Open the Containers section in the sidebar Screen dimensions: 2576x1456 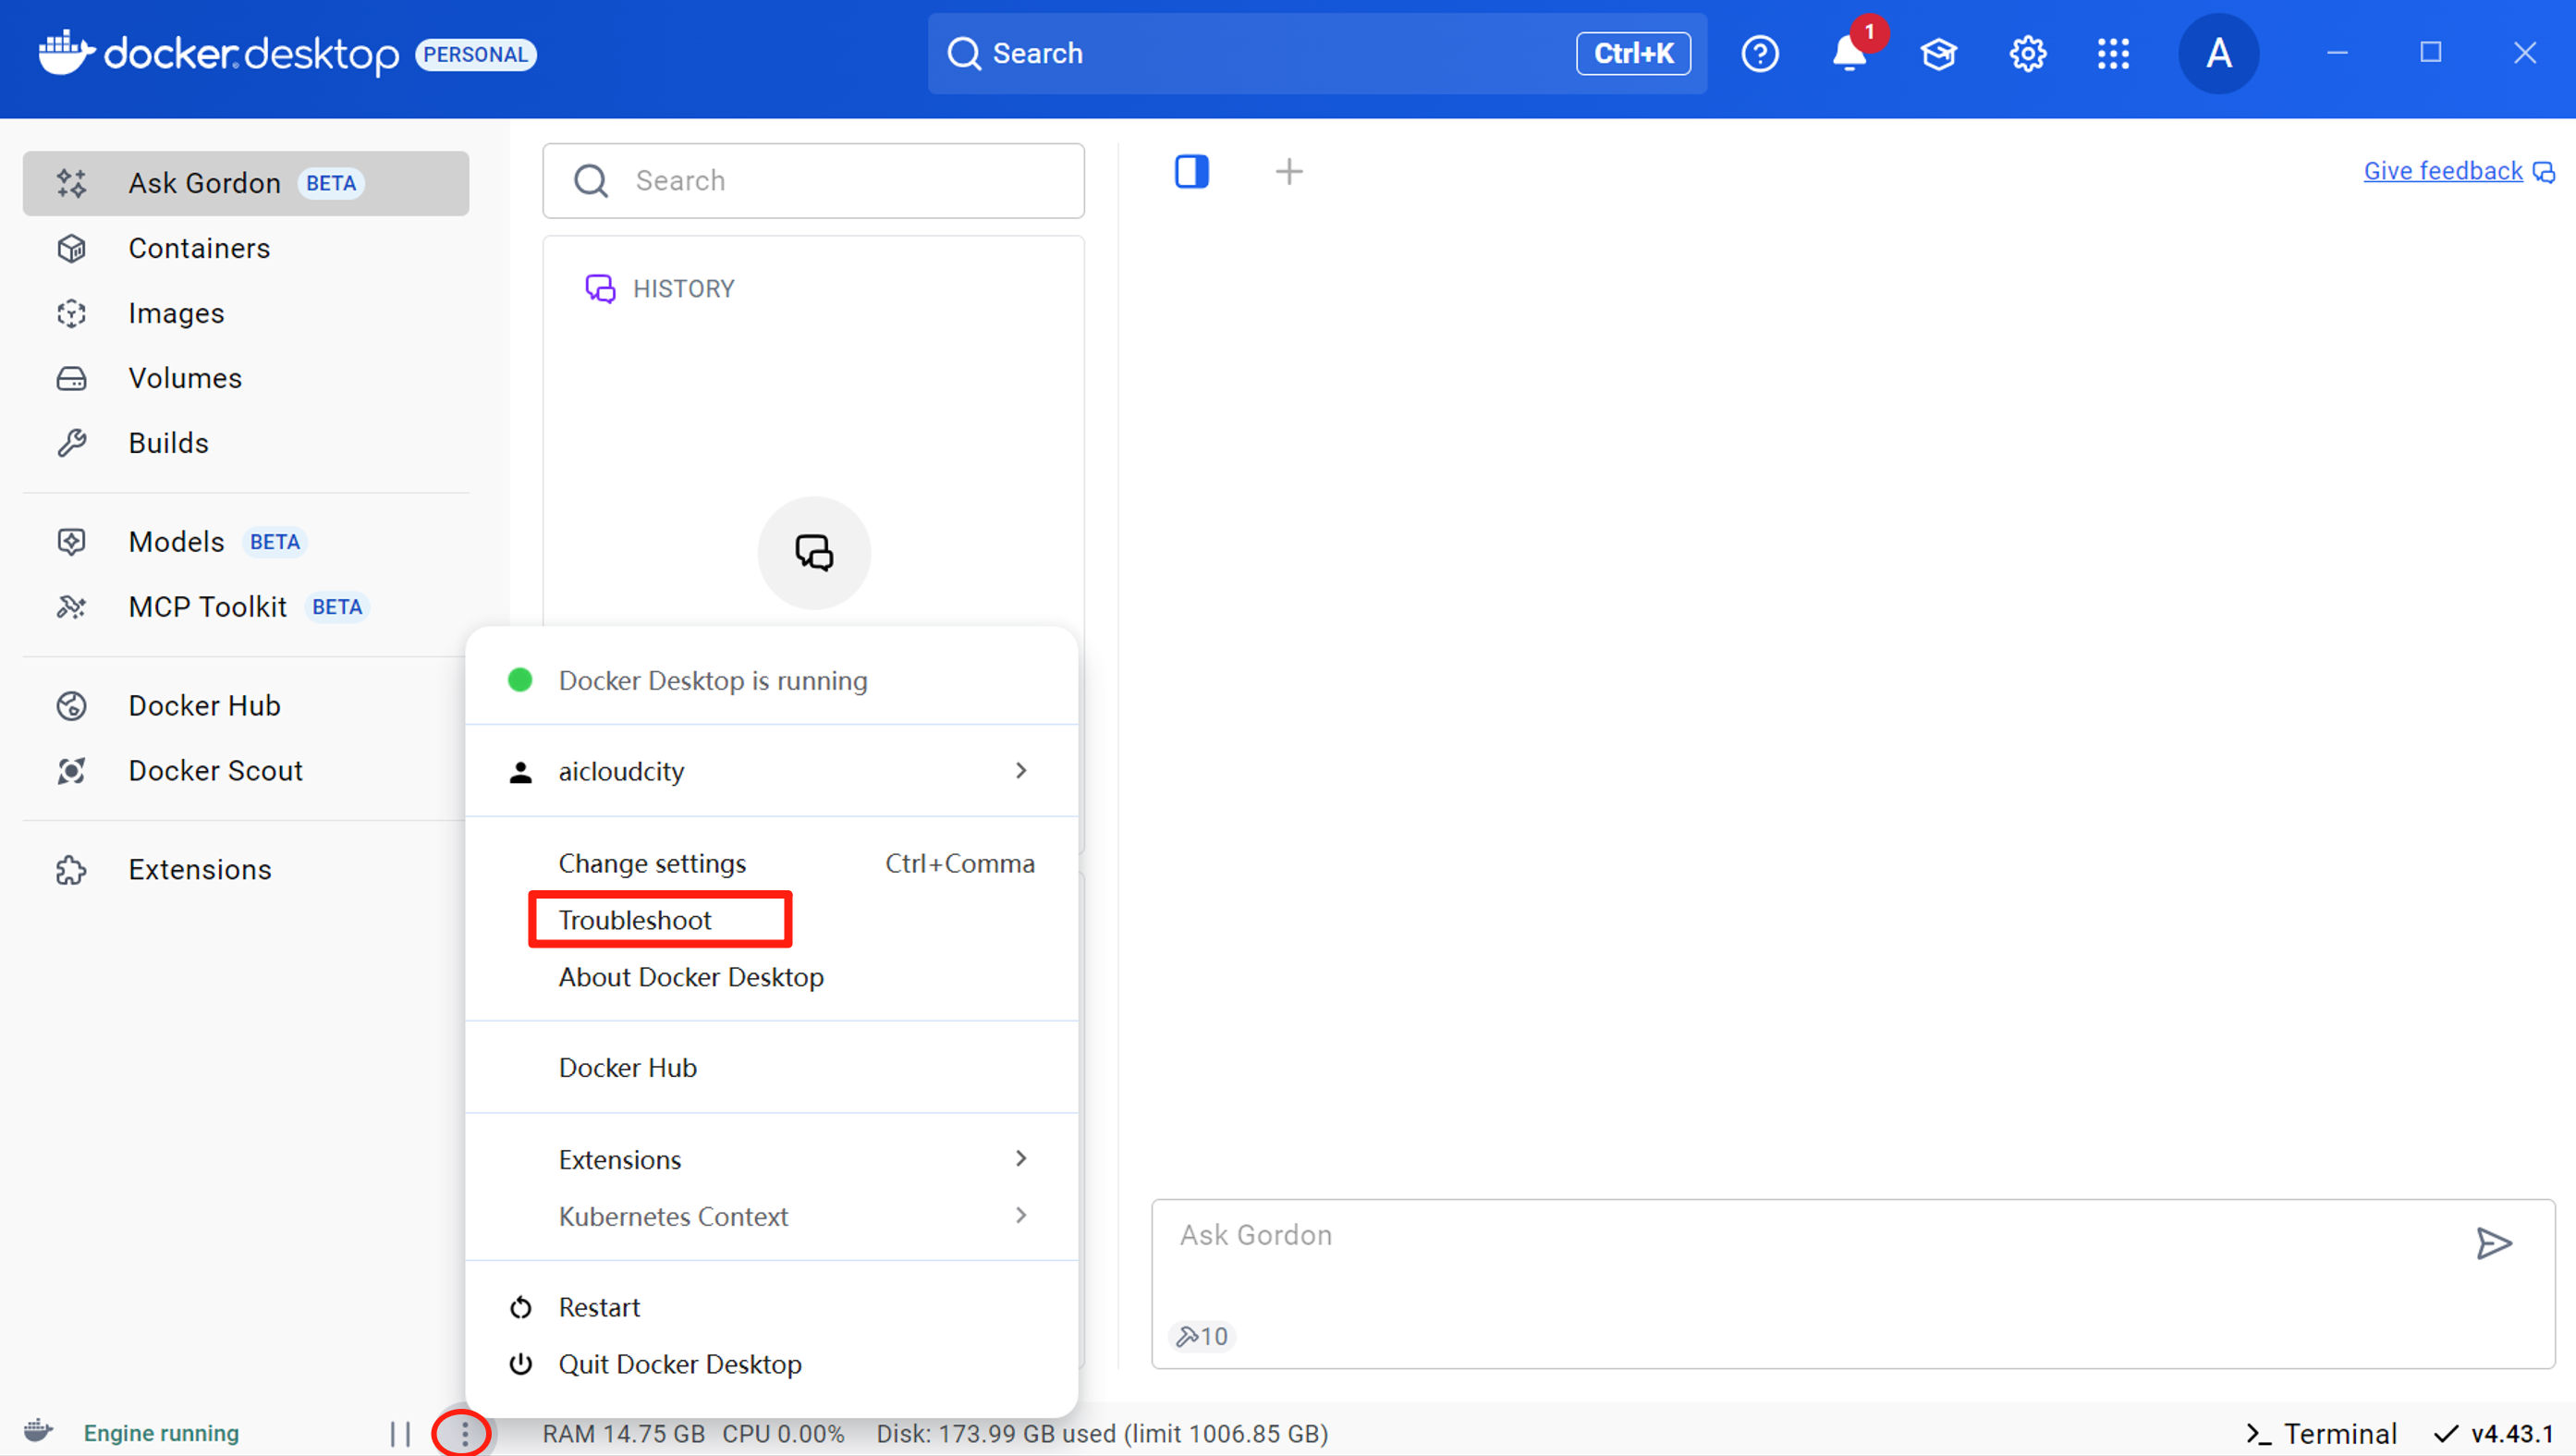click(199, 248)
